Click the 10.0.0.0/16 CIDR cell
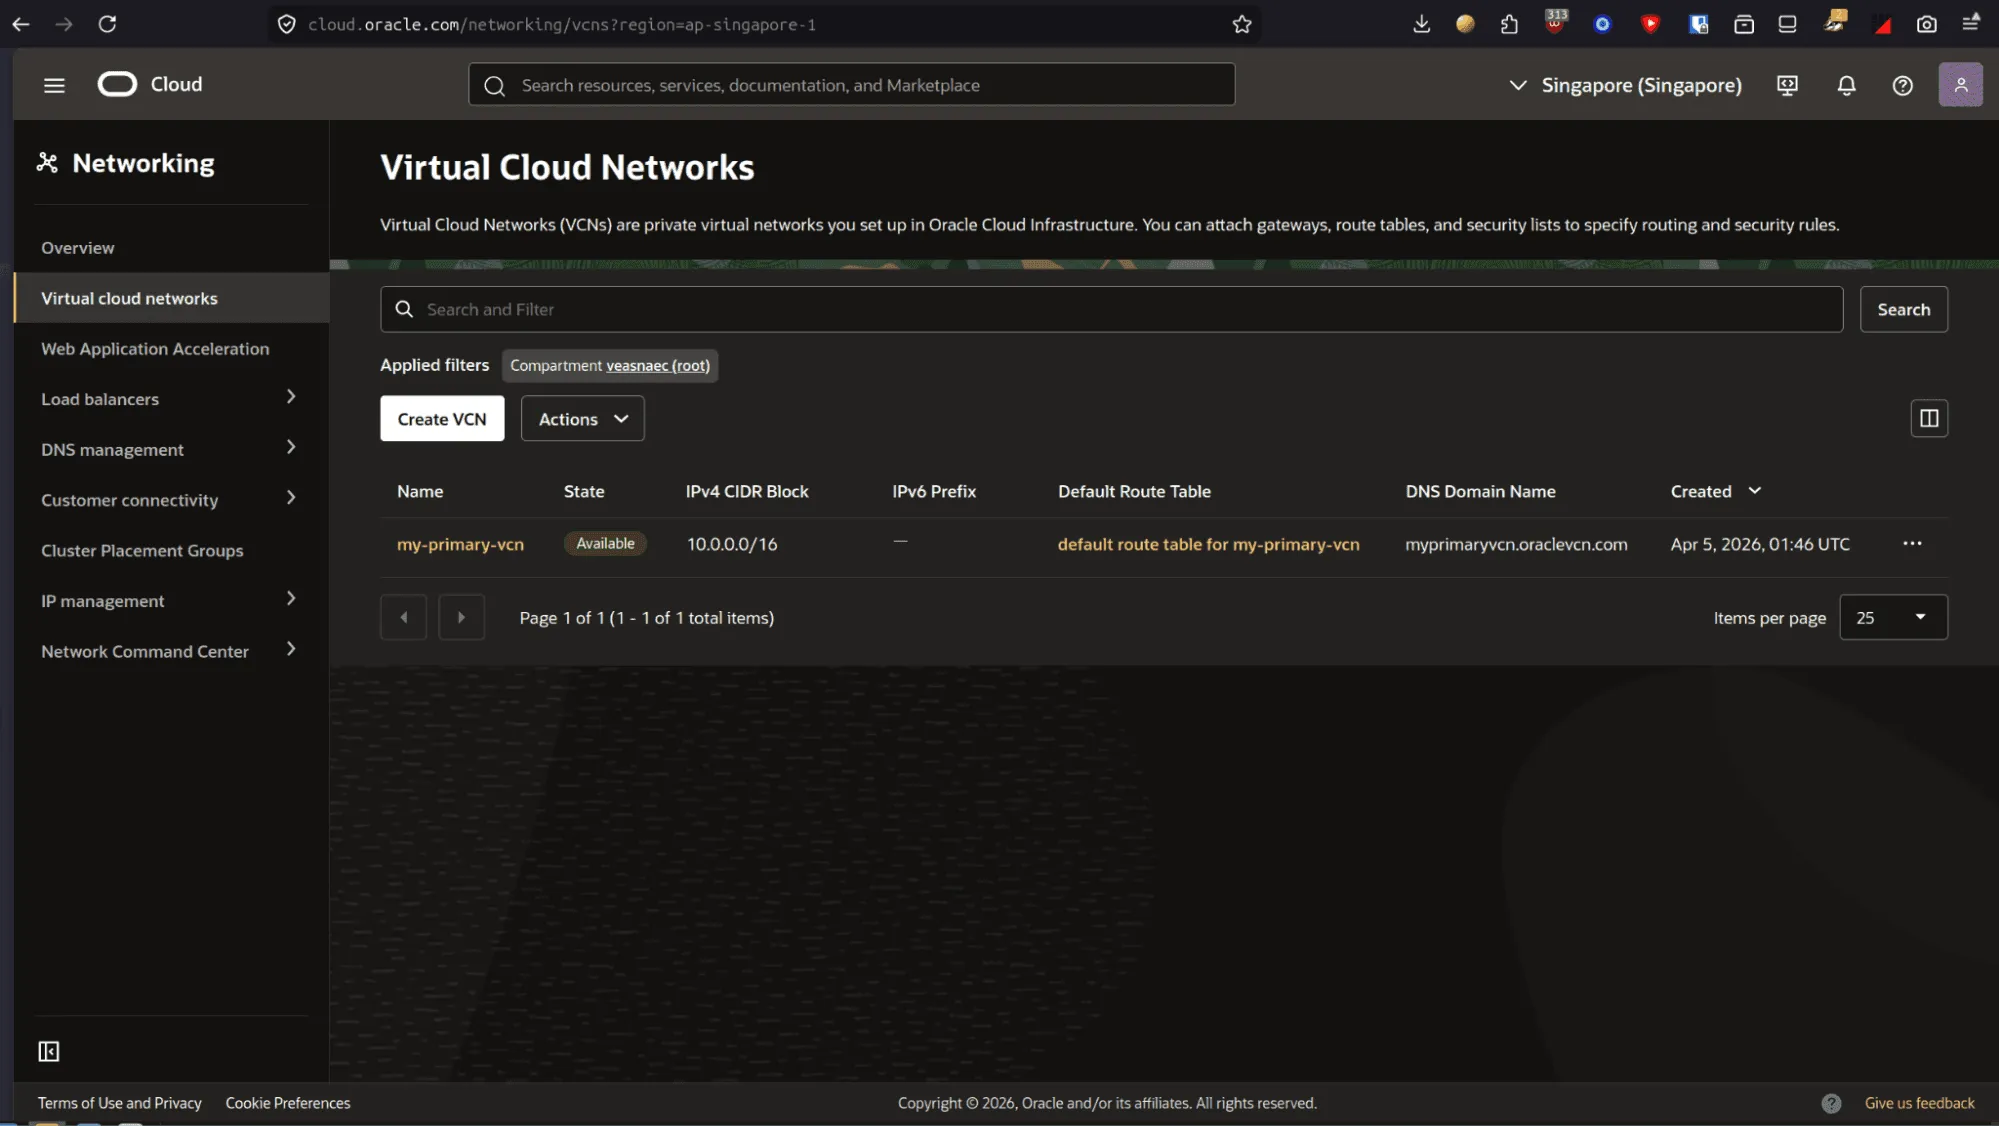1999x1127 pixels. (x=732, y=544)
